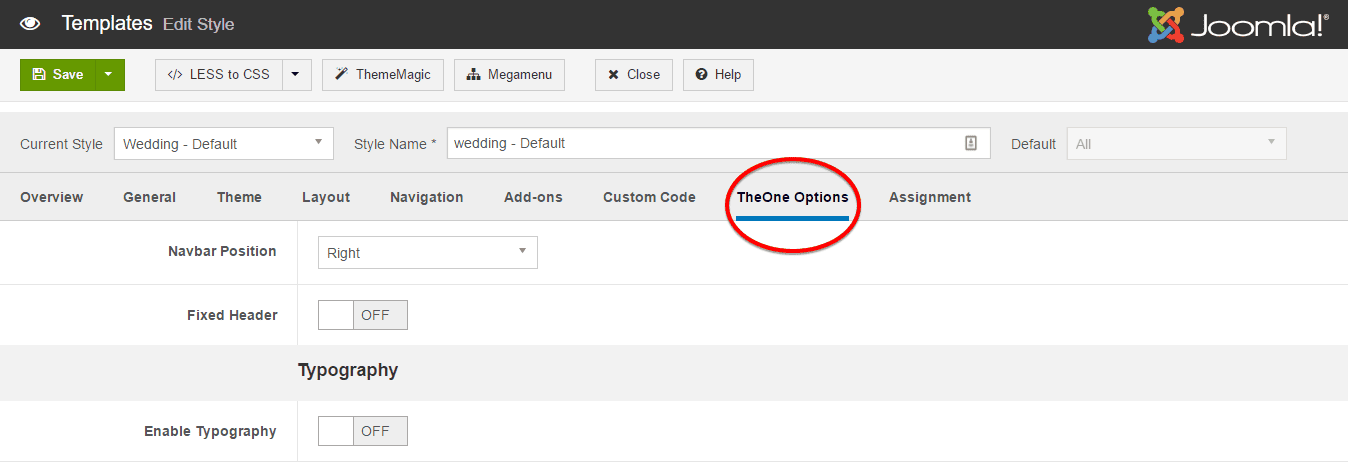The image size is (1348, 464).
Task: Click the green Save button
Action: tap(58, 75)
